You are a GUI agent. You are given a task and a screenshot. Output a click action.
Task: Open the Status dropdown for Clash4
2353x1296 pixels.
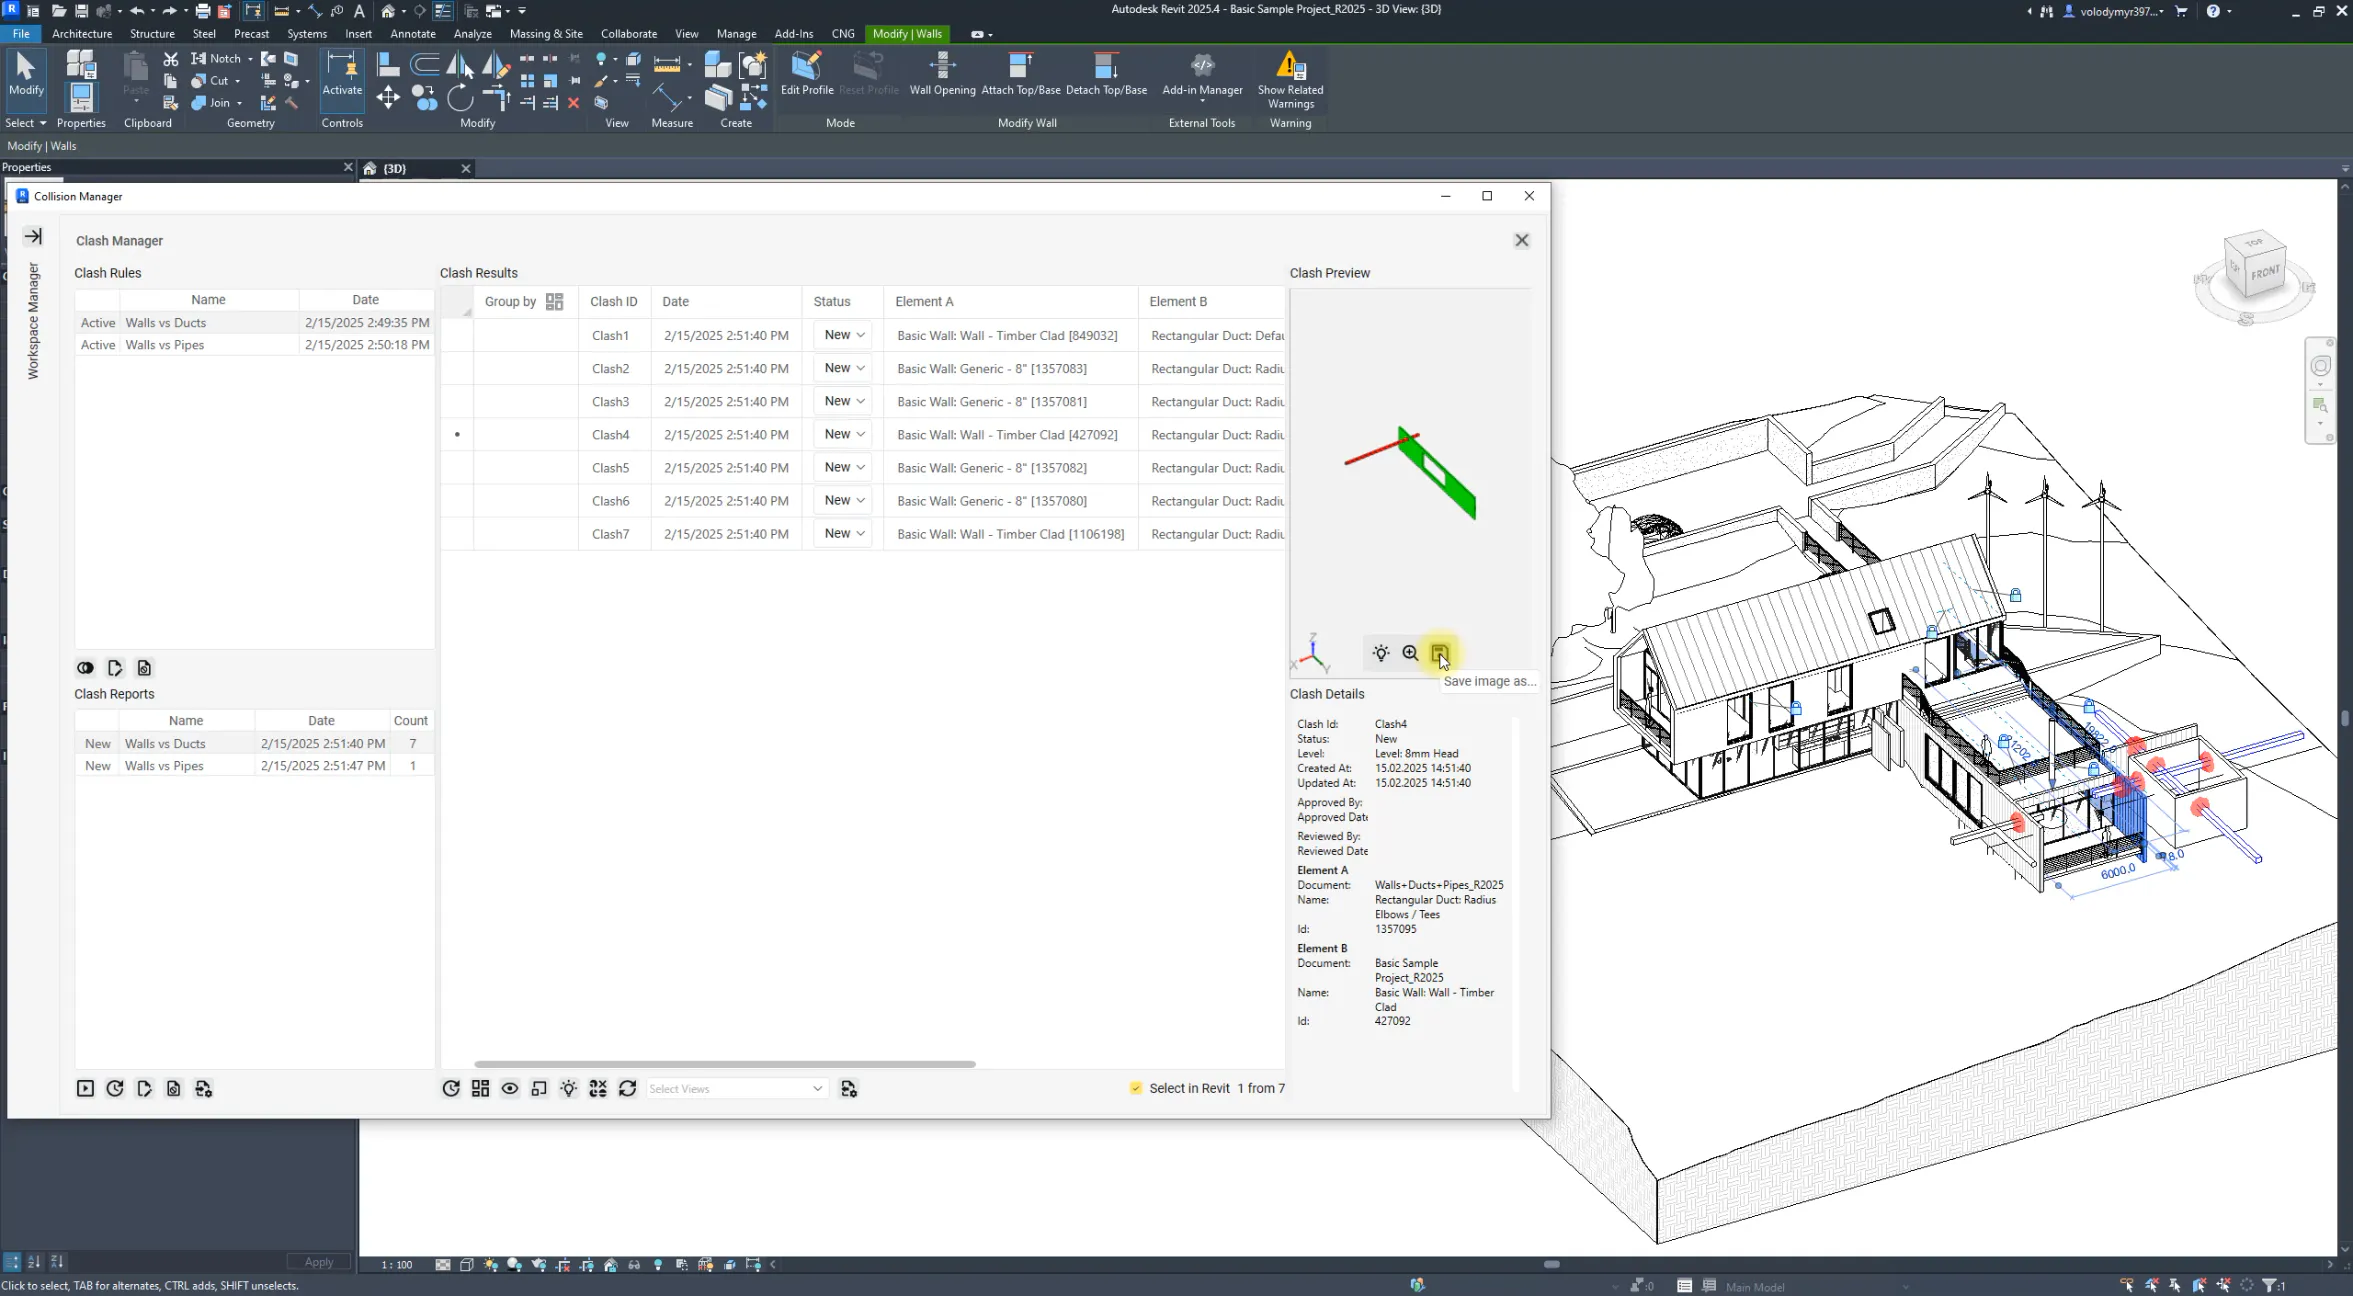click(843, 434)
